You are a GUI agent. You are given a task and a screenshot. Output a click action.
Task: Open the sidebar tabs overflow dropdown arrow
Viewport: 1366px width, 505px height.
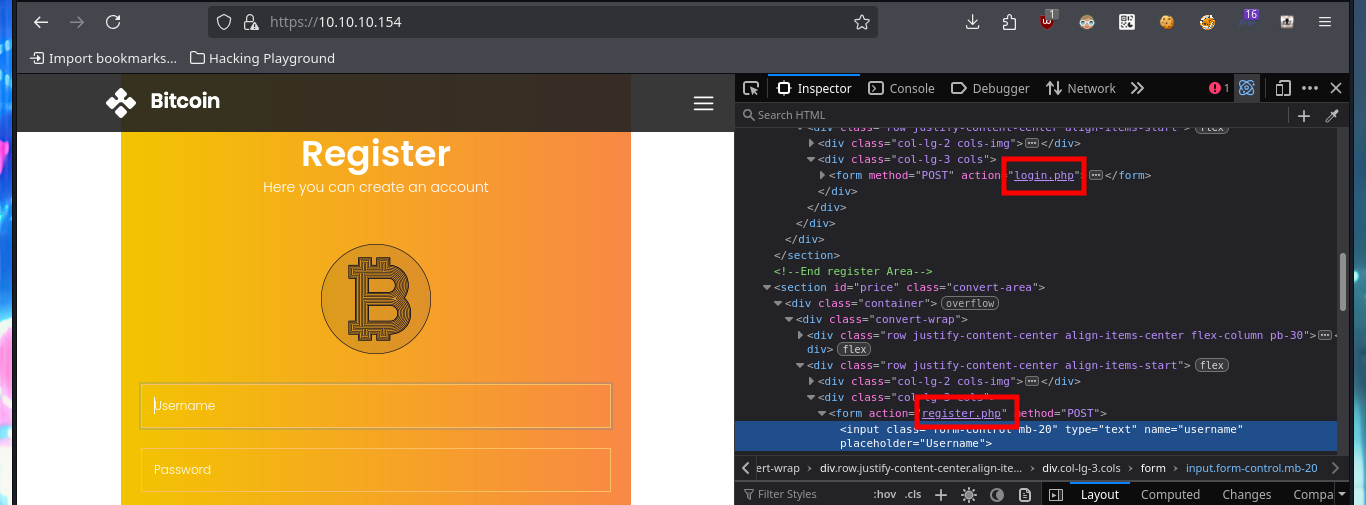pyautogui.click(x=1342, y=494)
